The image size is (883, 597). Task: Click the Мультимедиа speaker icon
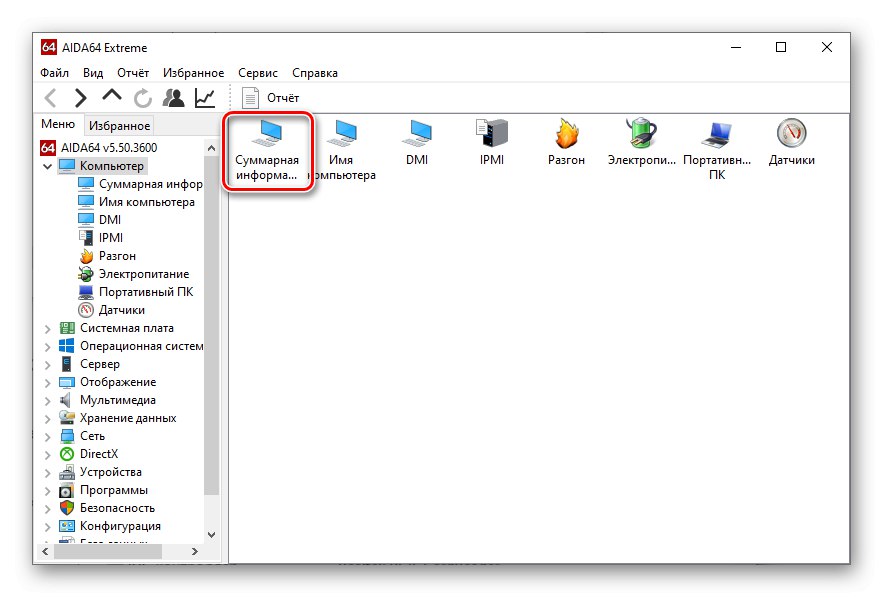[67, 400]
